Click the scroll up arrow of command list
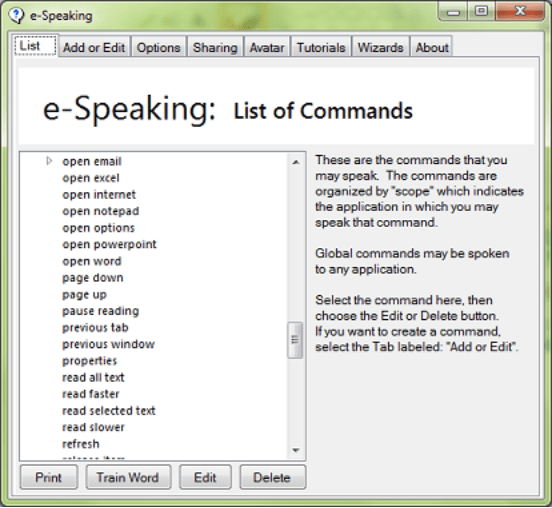 click(x=296, y=162)
